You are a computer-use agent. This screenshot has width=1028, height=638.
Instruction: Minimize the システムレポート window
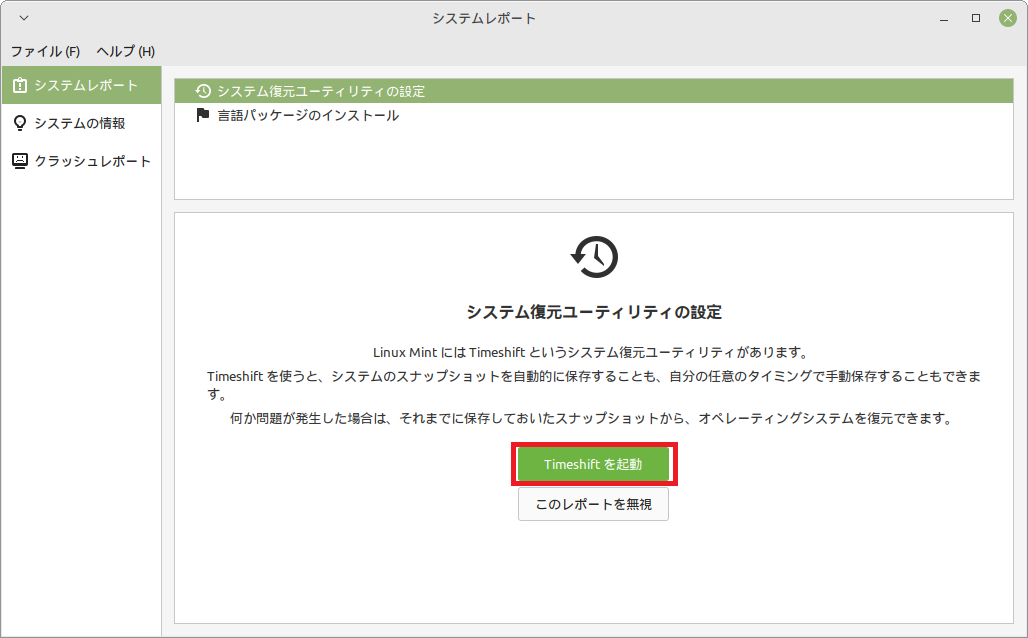click(944, 18)
